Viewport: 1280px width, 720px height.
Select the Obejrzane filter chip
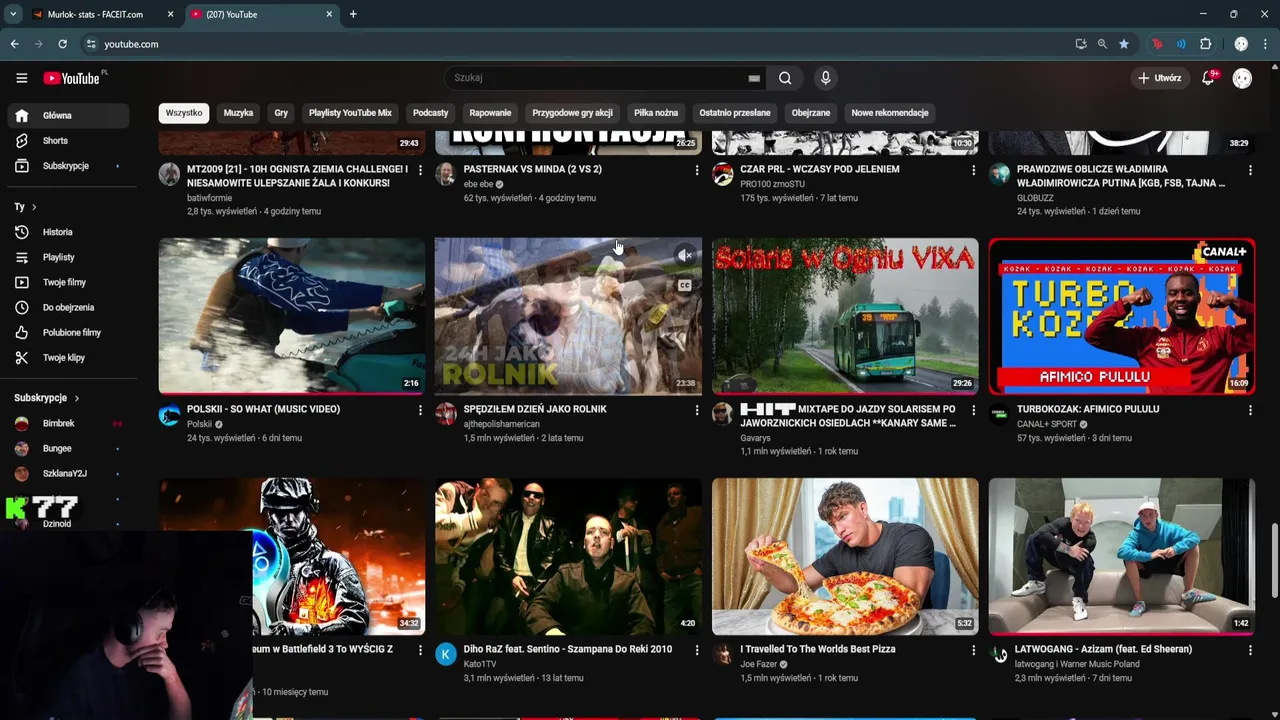tap(811, 113)
